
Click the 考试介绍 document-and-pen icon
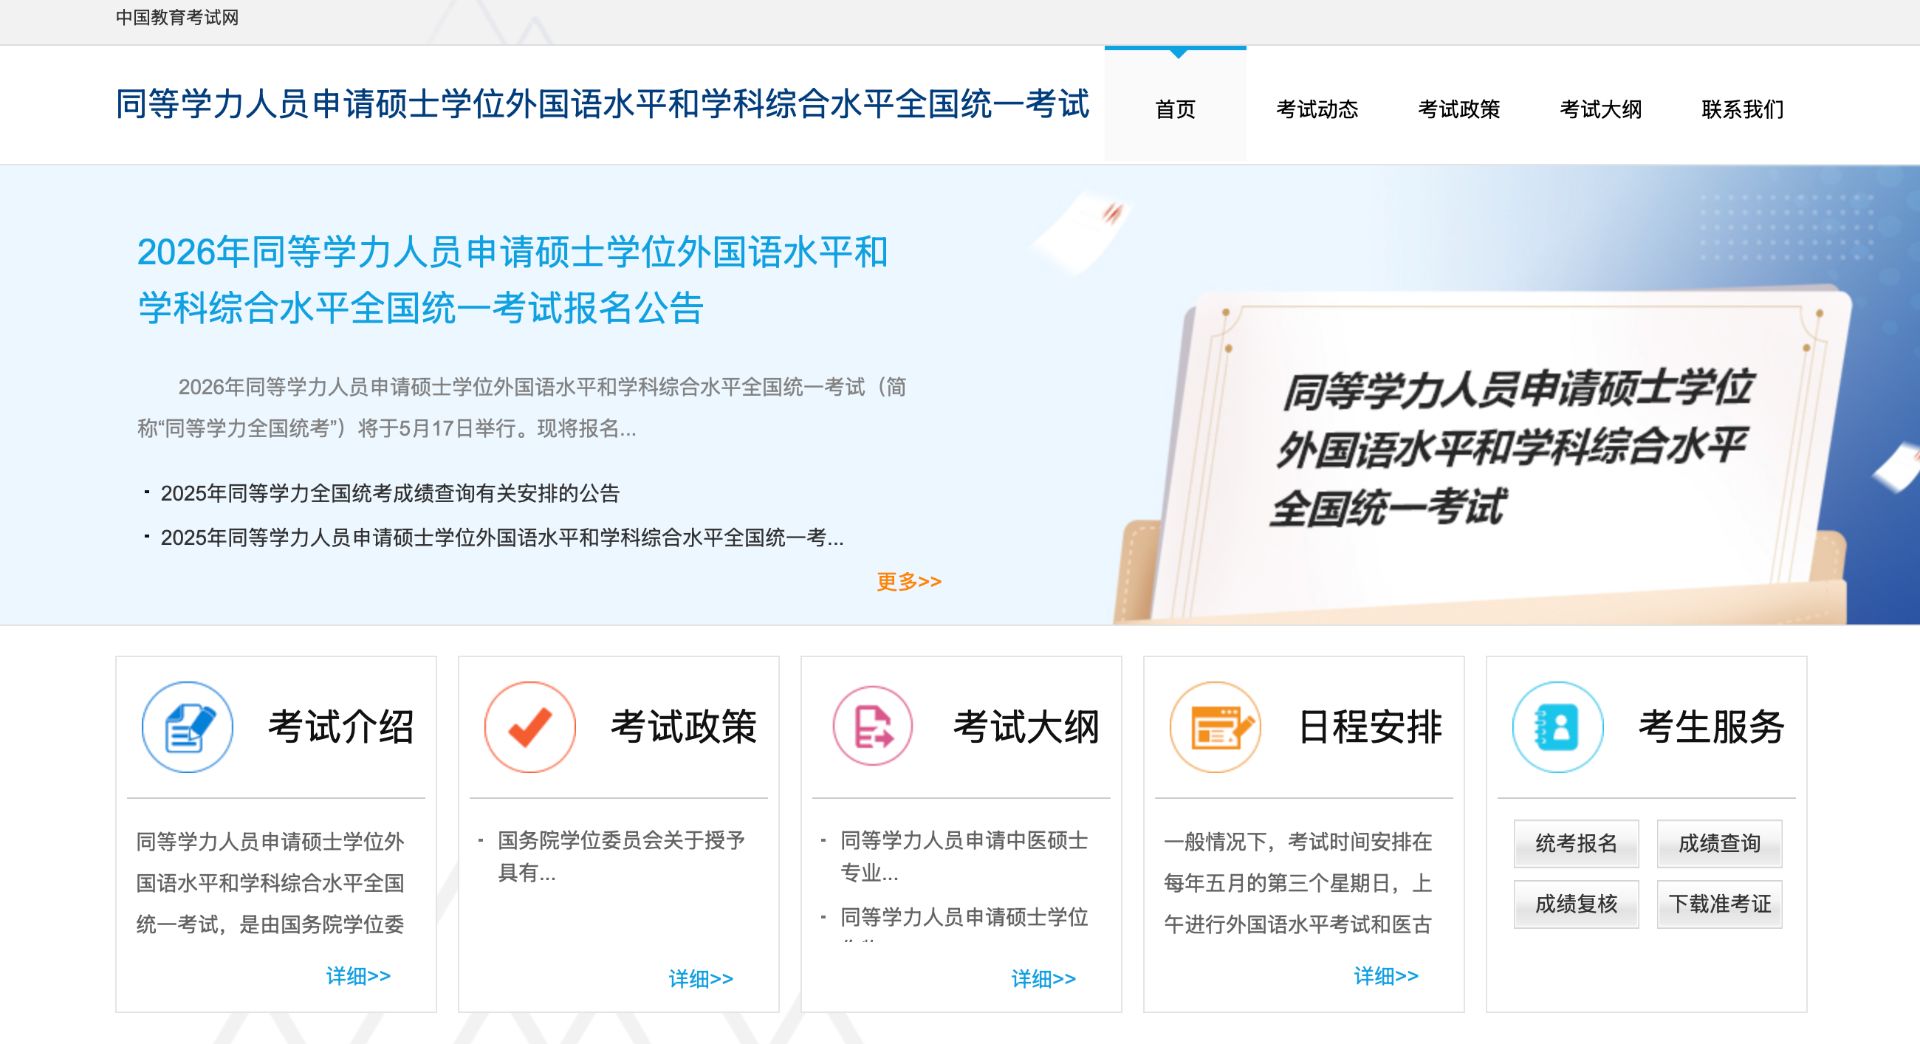click(x=187, y=727)
